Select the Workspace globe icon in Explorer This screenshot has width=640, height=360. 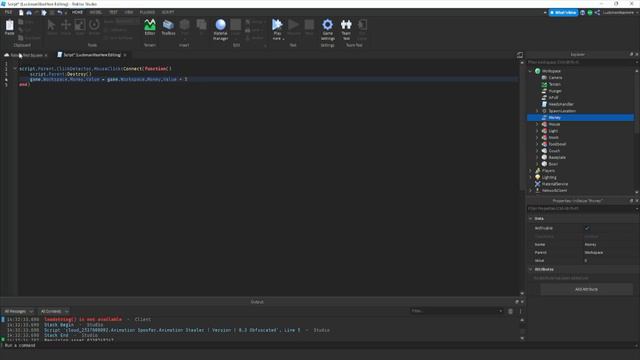point(538,71)
